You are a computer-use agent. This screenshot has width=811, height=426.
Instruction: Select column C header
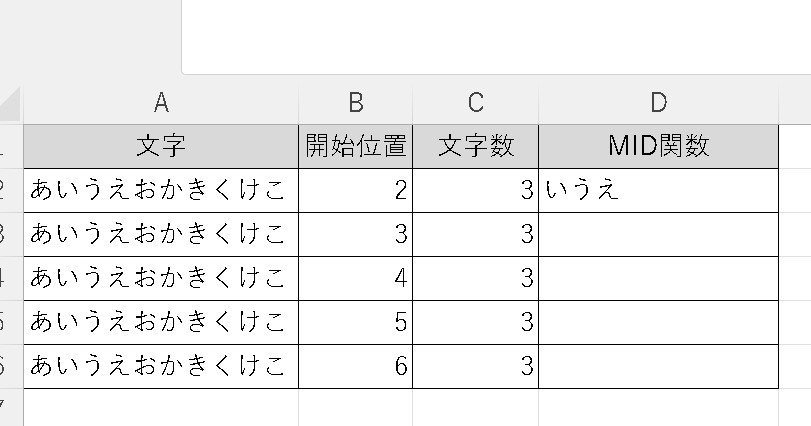[x=475, y=102]
